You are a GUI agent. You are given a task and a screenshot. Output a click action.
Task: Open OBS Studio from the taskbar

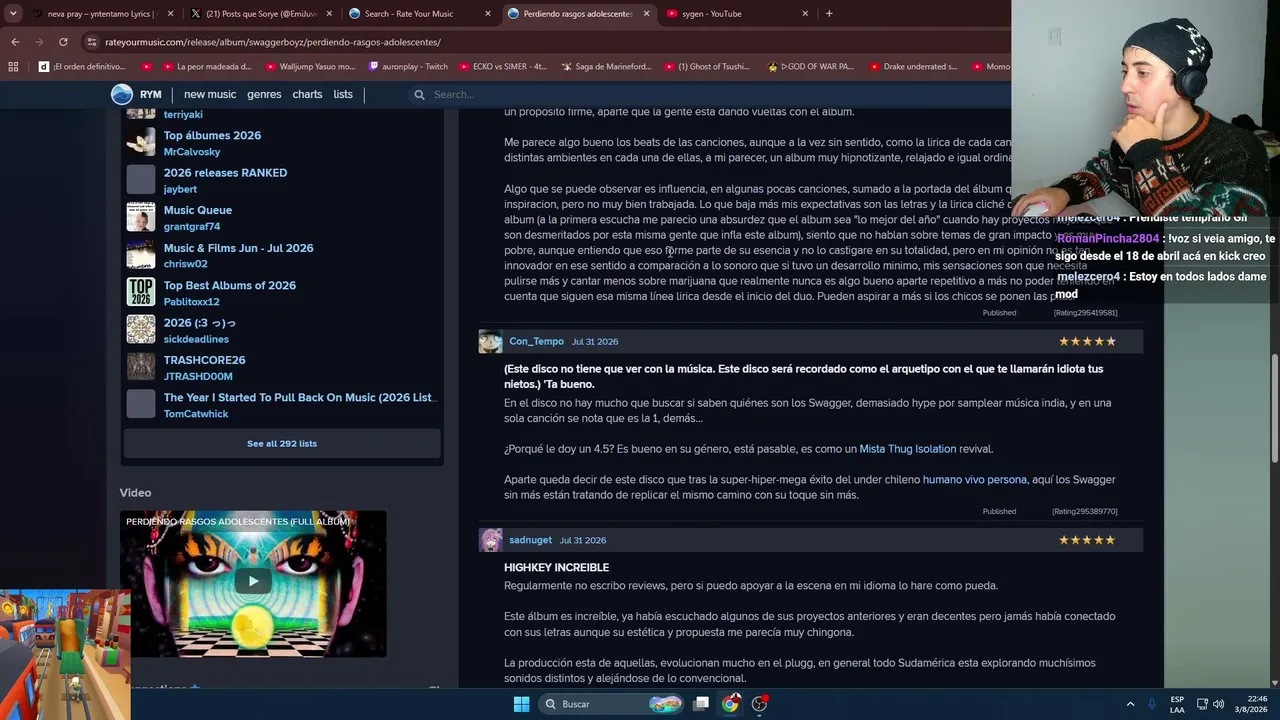[760, 704]
